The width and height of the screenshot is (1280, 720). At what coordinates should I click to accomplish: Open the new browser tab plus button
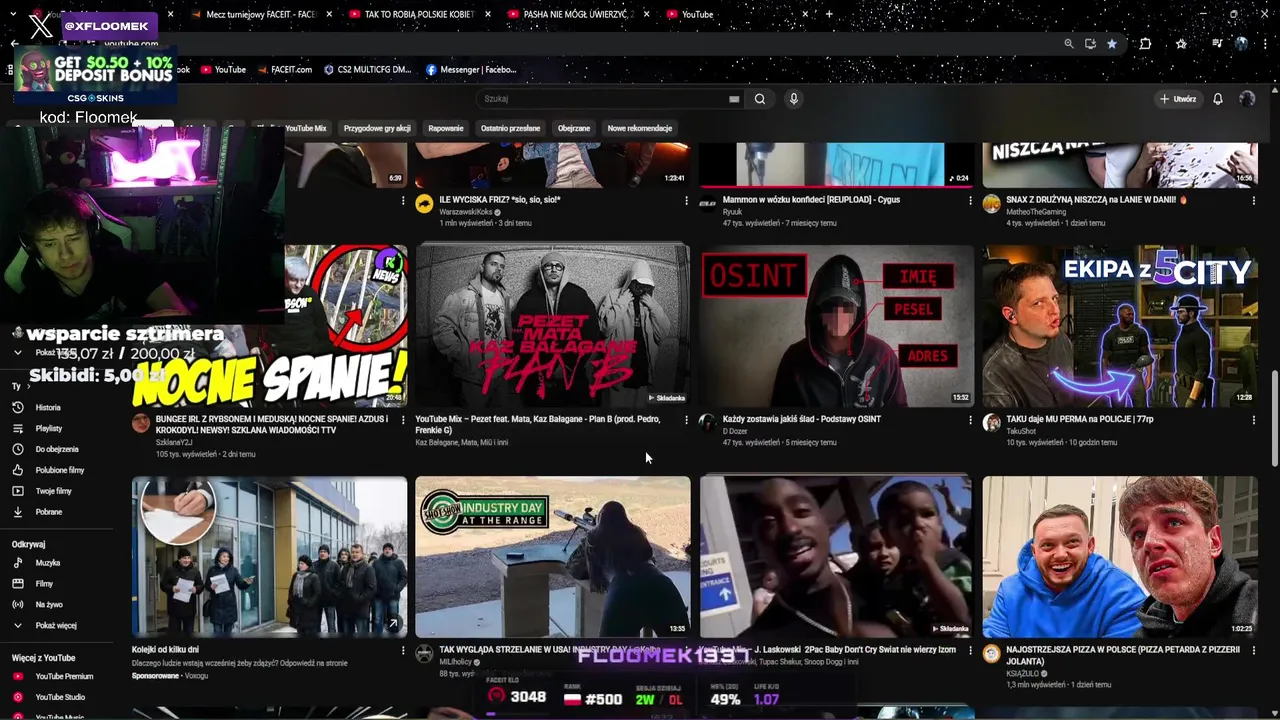829,14
